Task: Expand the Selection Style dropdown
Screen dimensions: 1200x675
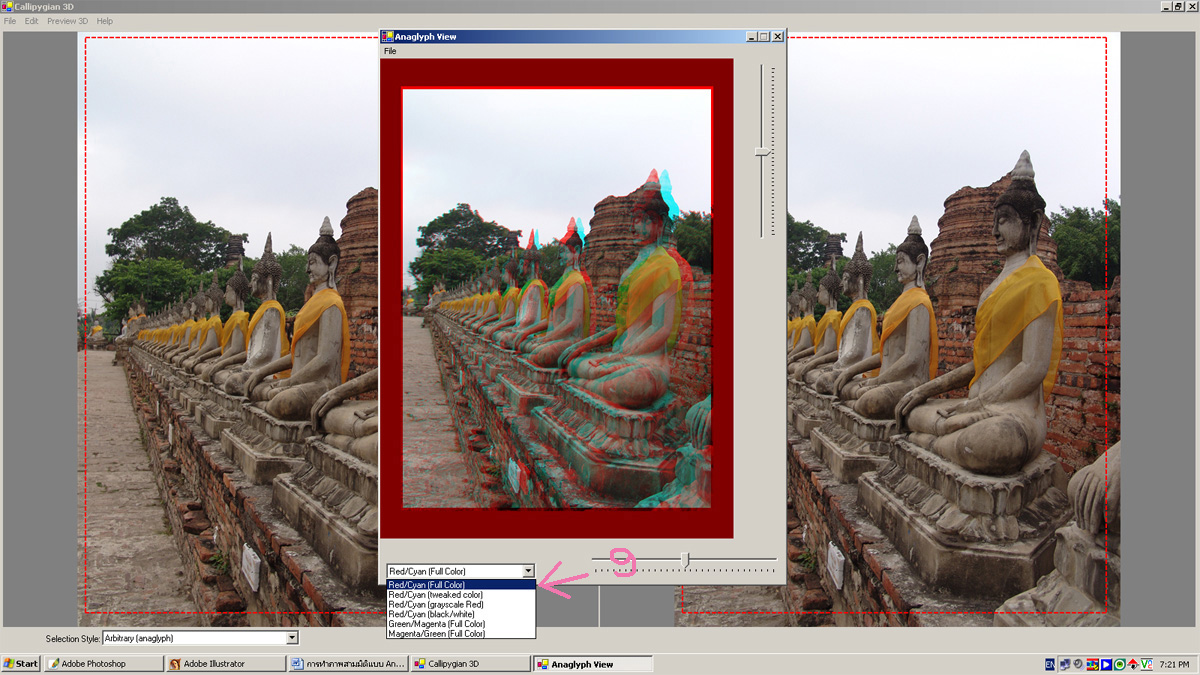Action: [292, 638]
